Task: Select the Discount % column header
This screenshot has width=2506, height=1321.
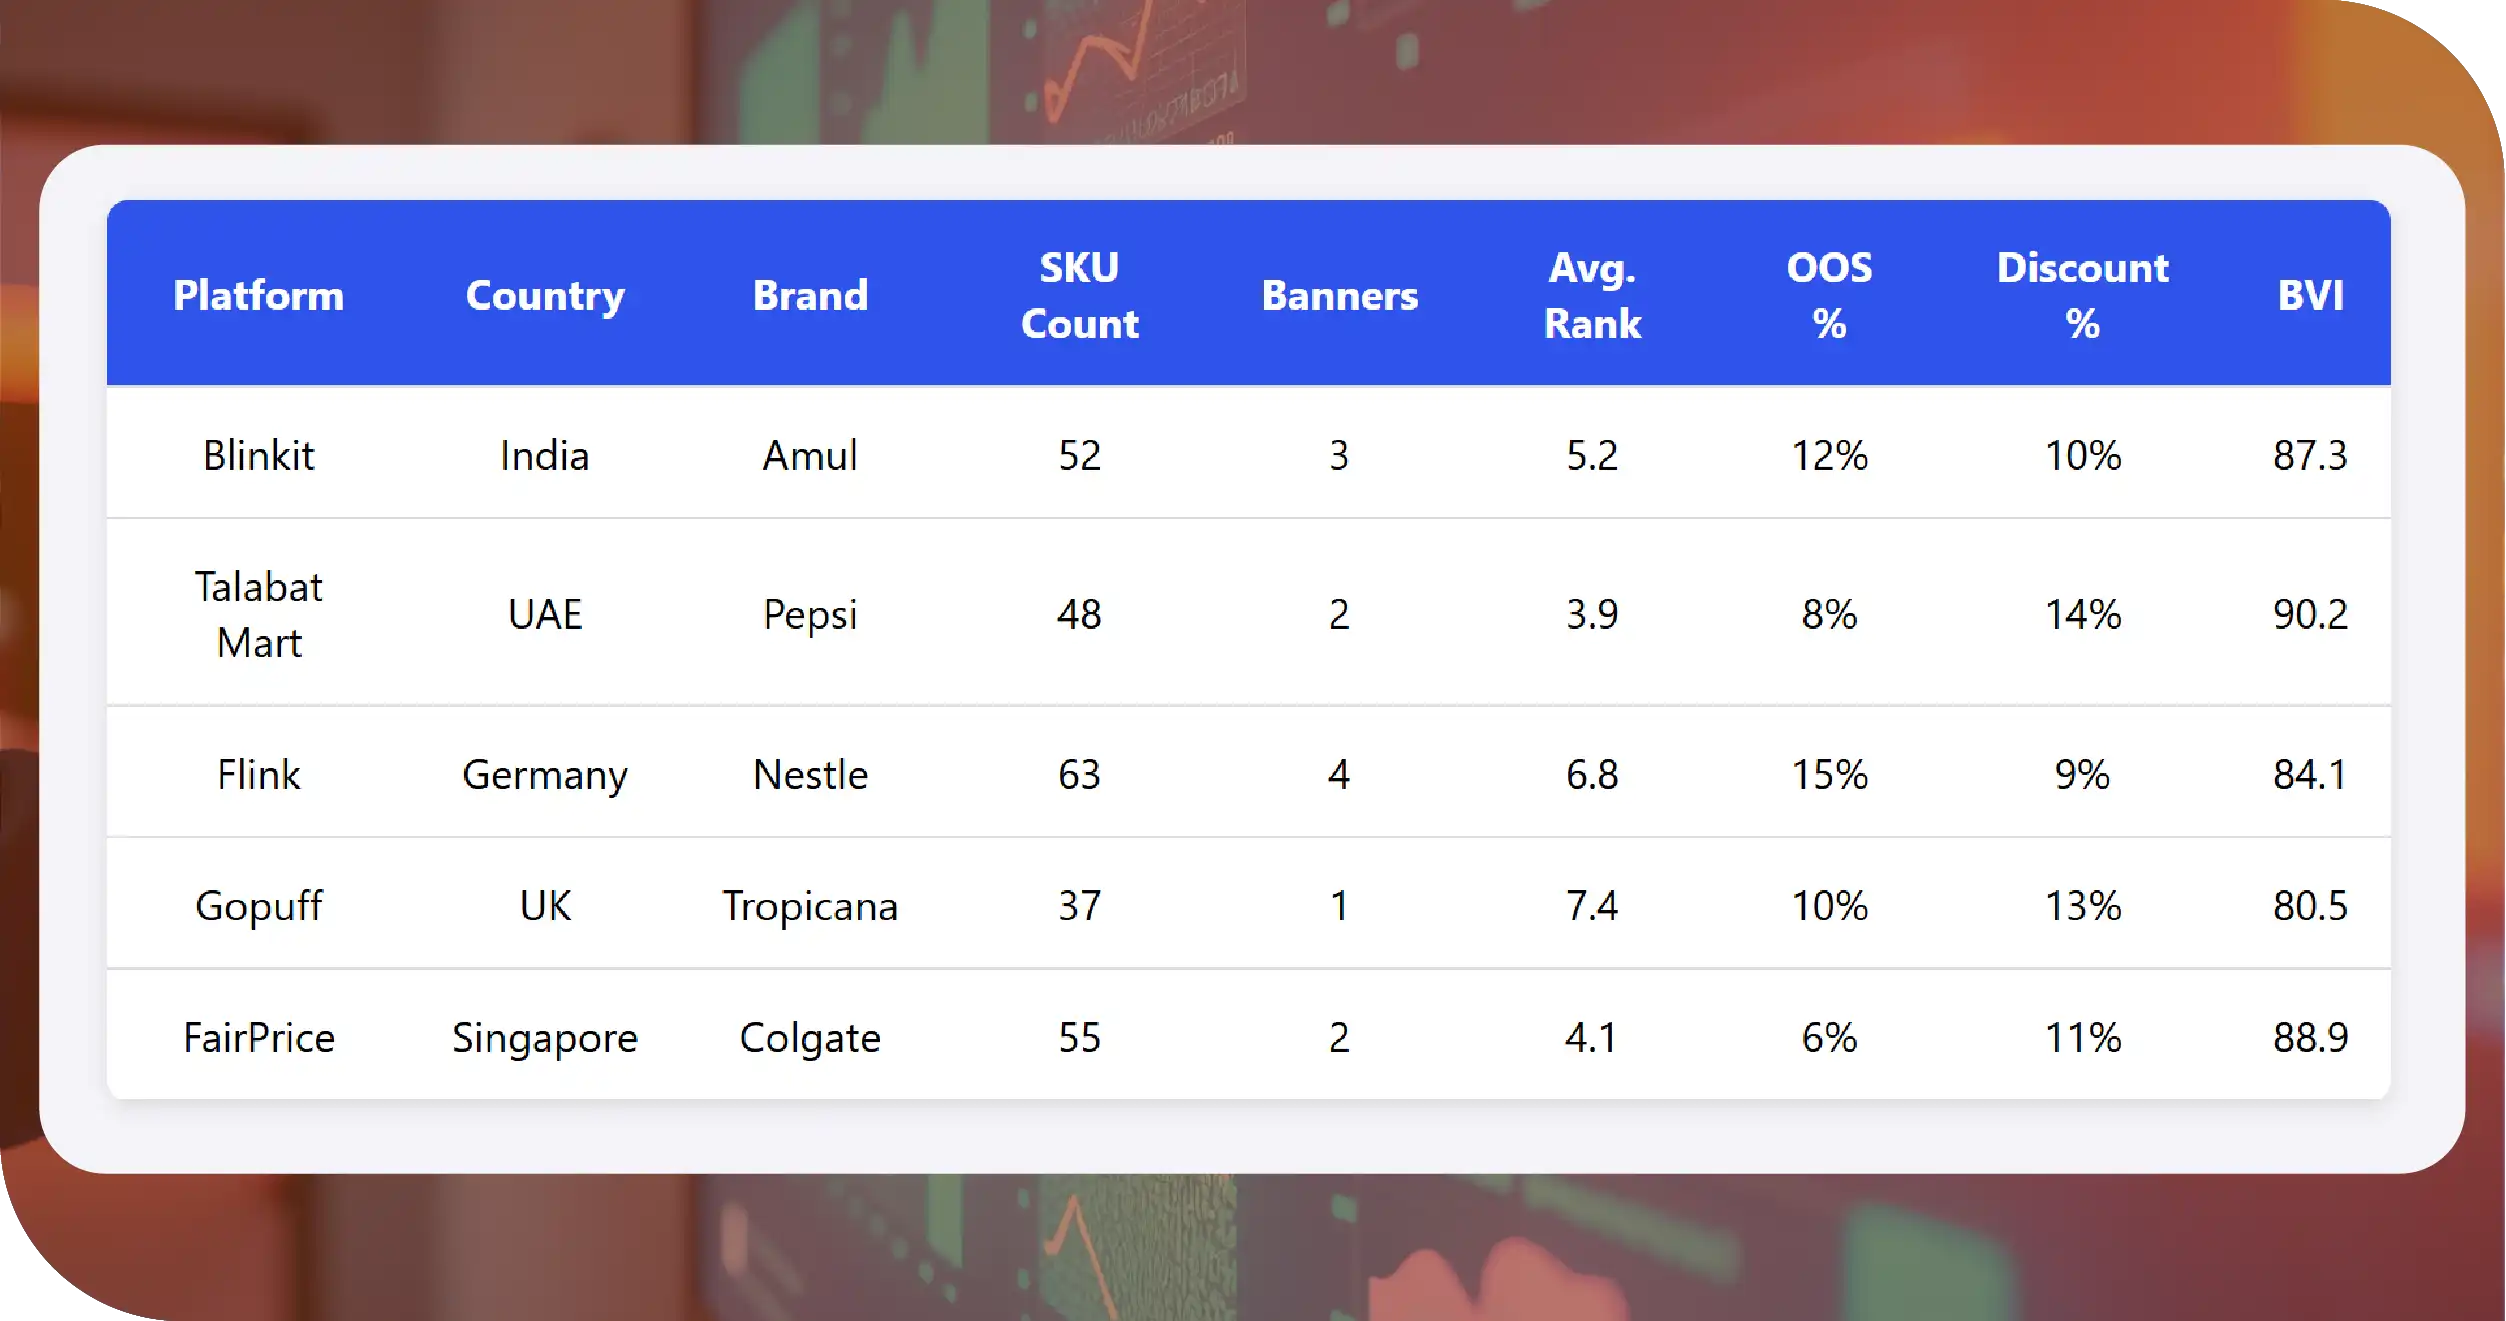Action: click(x=2082, y=296)
